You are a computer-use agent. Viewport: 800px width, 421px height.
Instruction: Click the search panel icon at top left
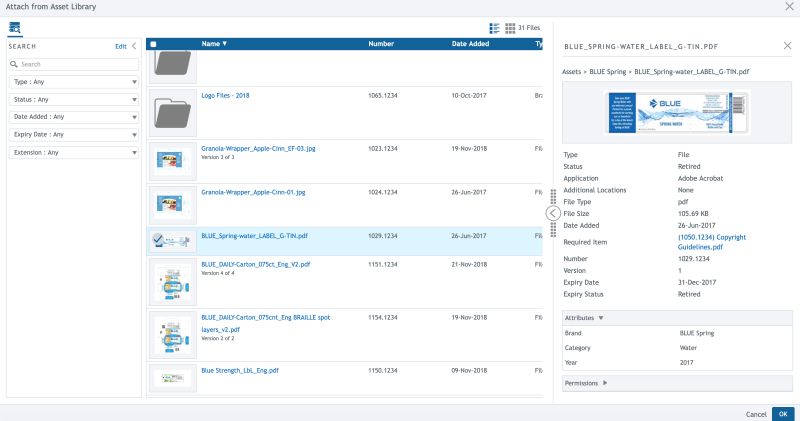(14, 28)
